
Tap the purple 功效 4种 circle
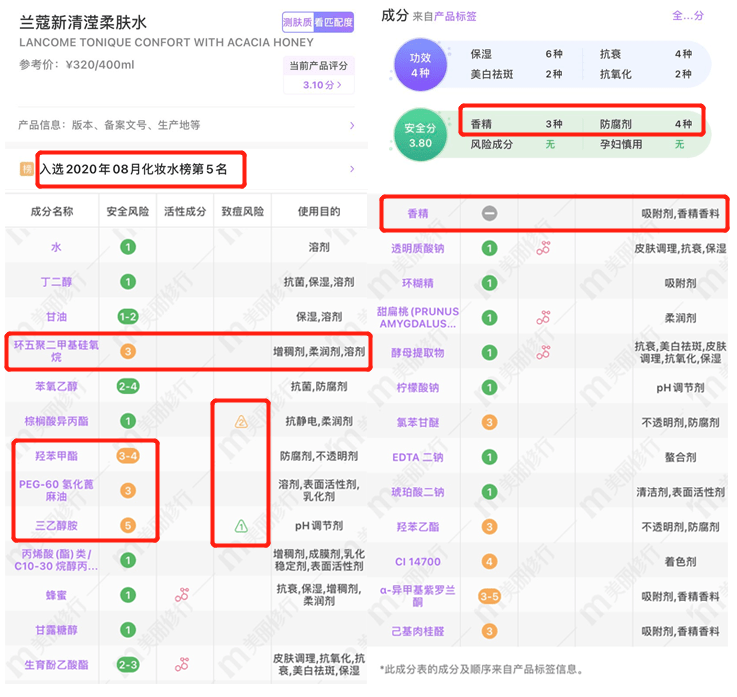pos(420,65)
